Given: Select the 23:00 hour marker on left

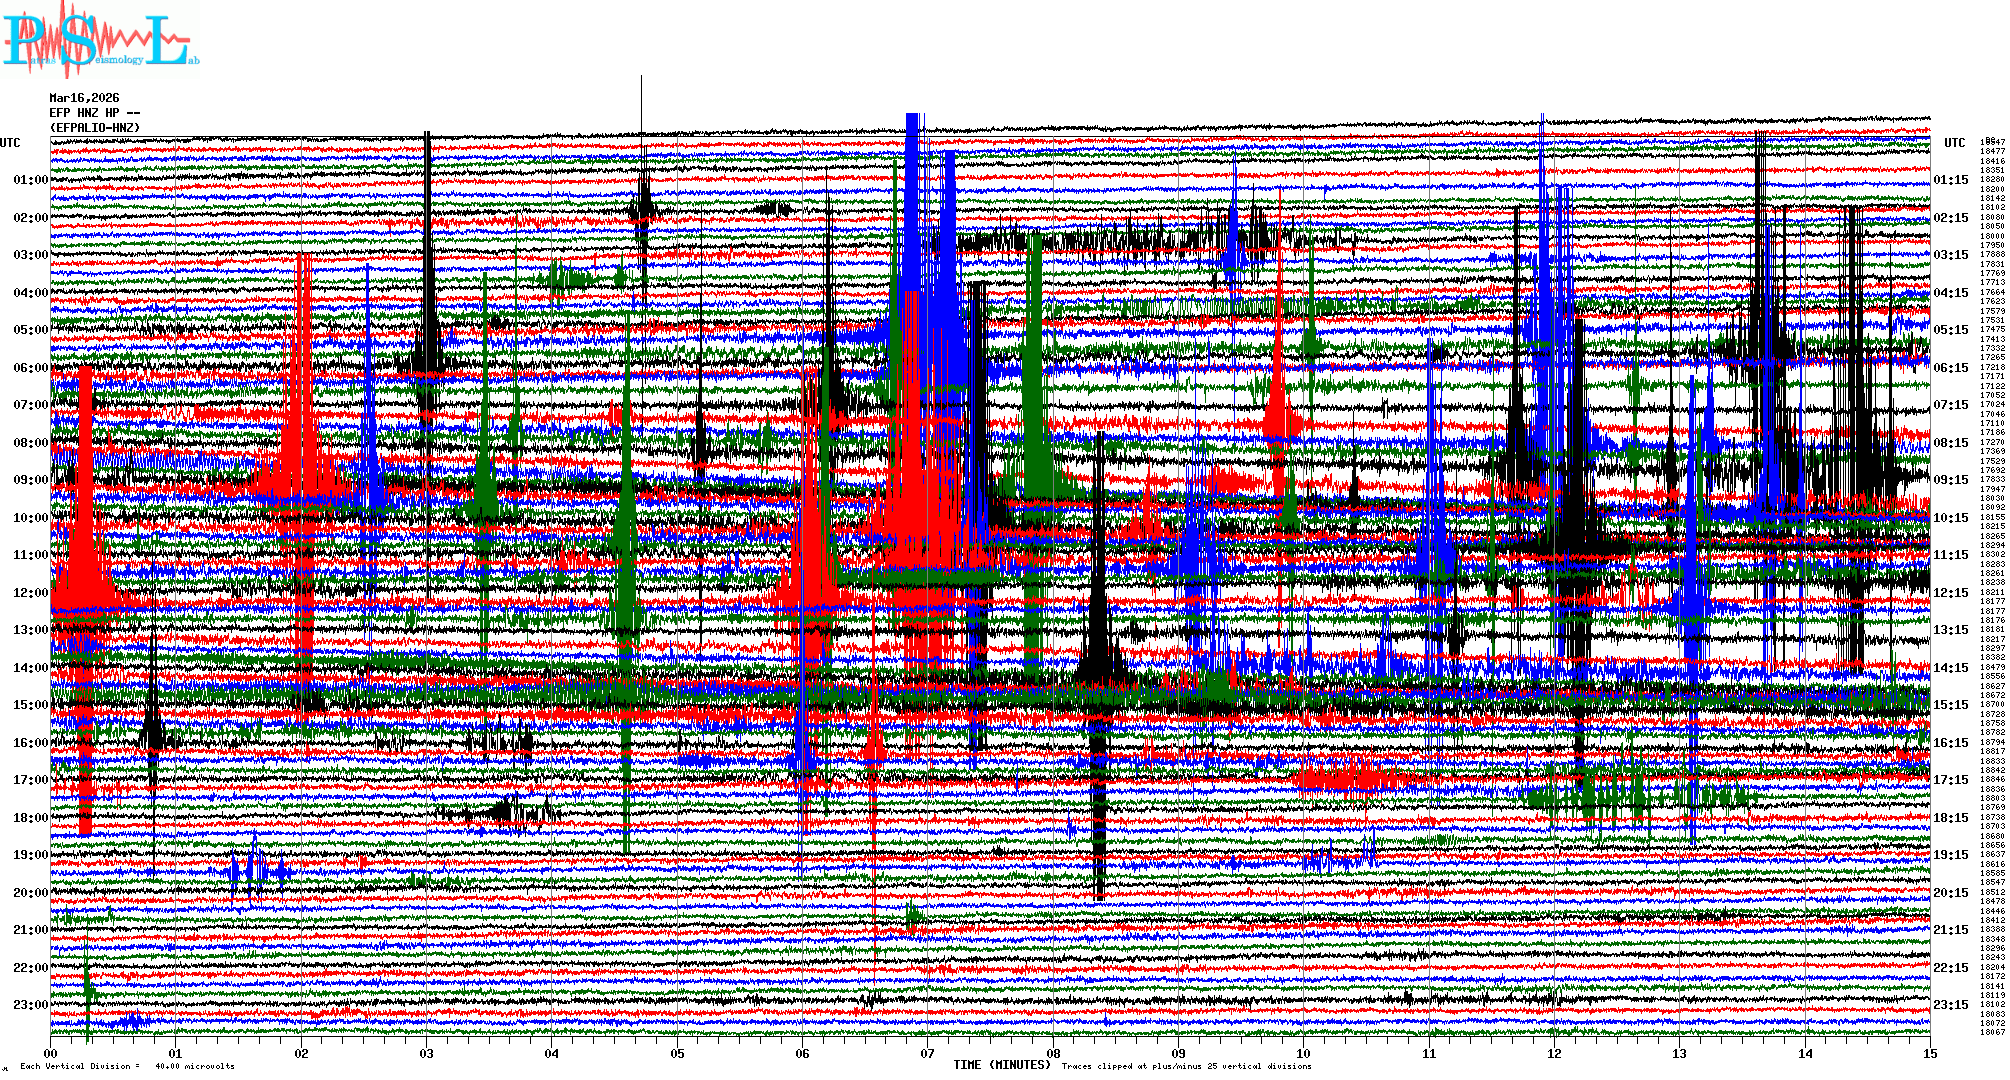Looking at the screenshot, I should [x=30, y=1005].
